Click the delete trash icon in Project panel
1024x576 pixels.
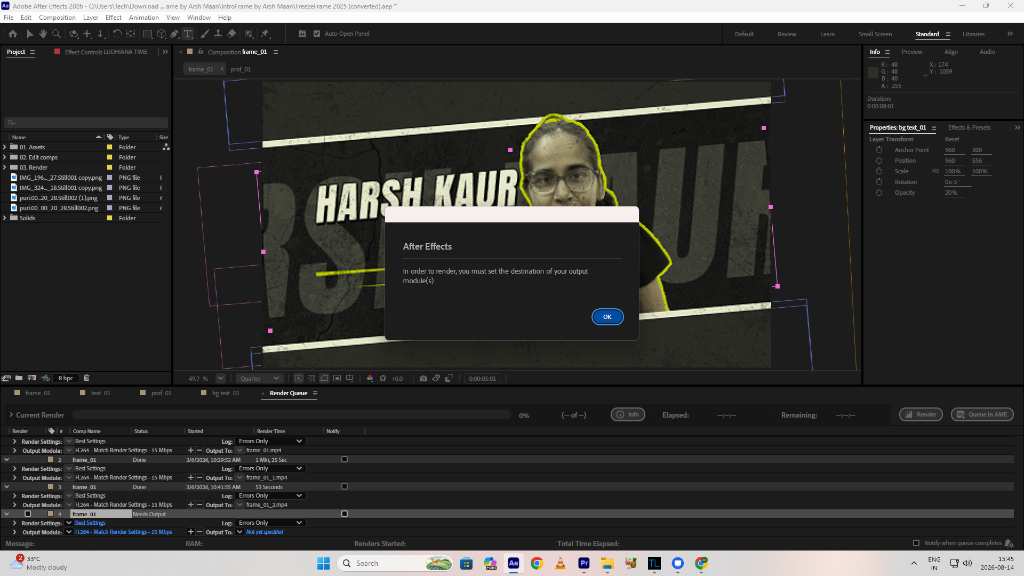tap(86, 378)
